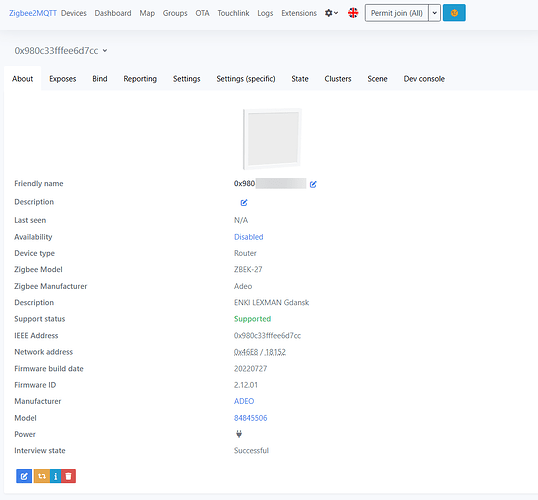538x500 pixels.
Task: Click the device panel thumbnail image
Action: coord(272,139)
